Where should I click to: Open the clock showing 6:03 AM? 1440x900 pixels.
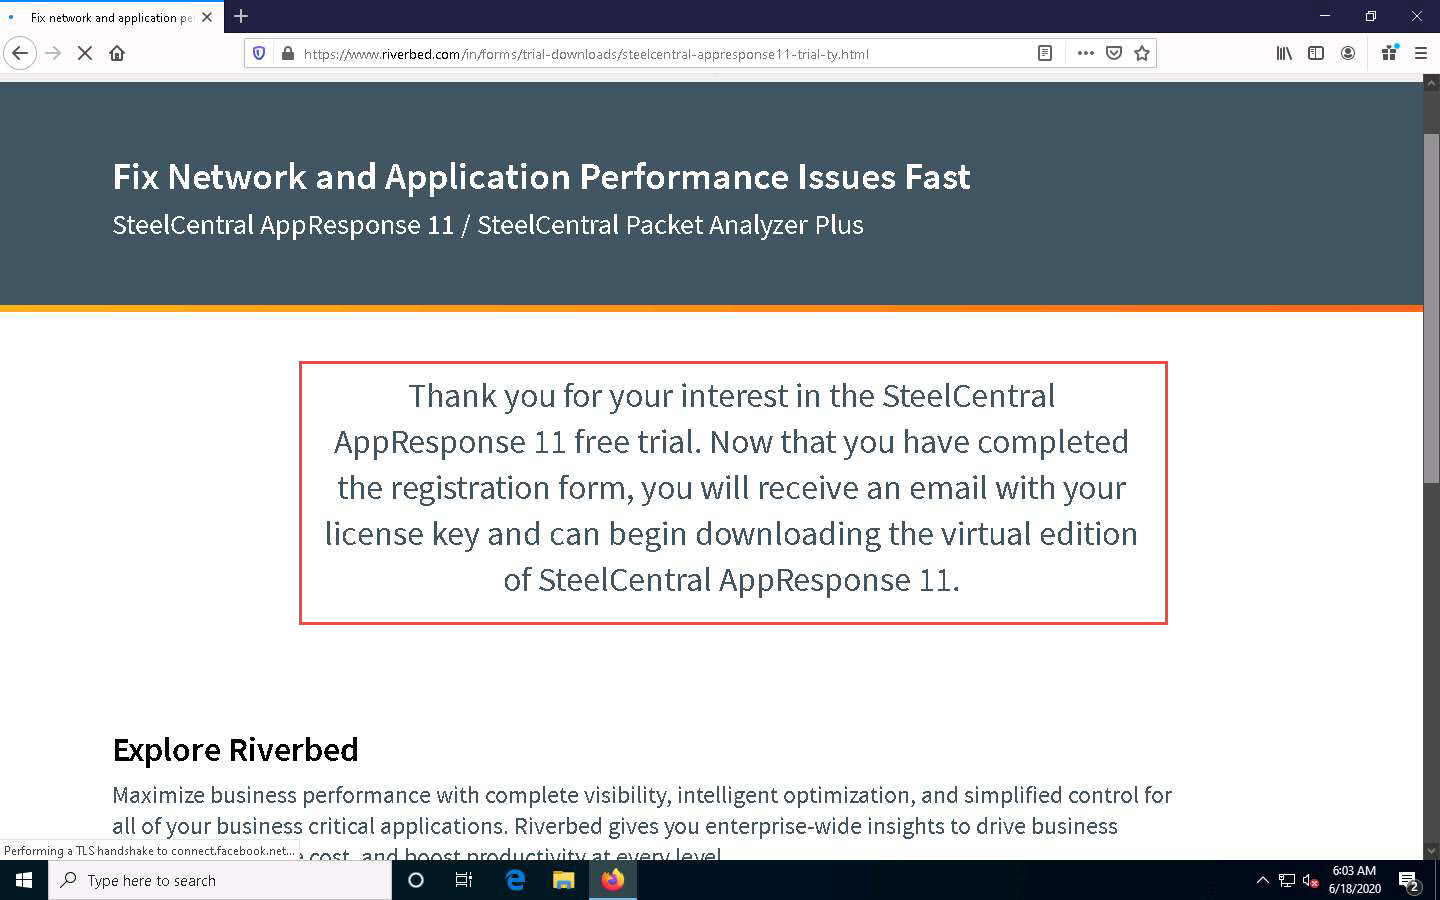(1354, 880)
